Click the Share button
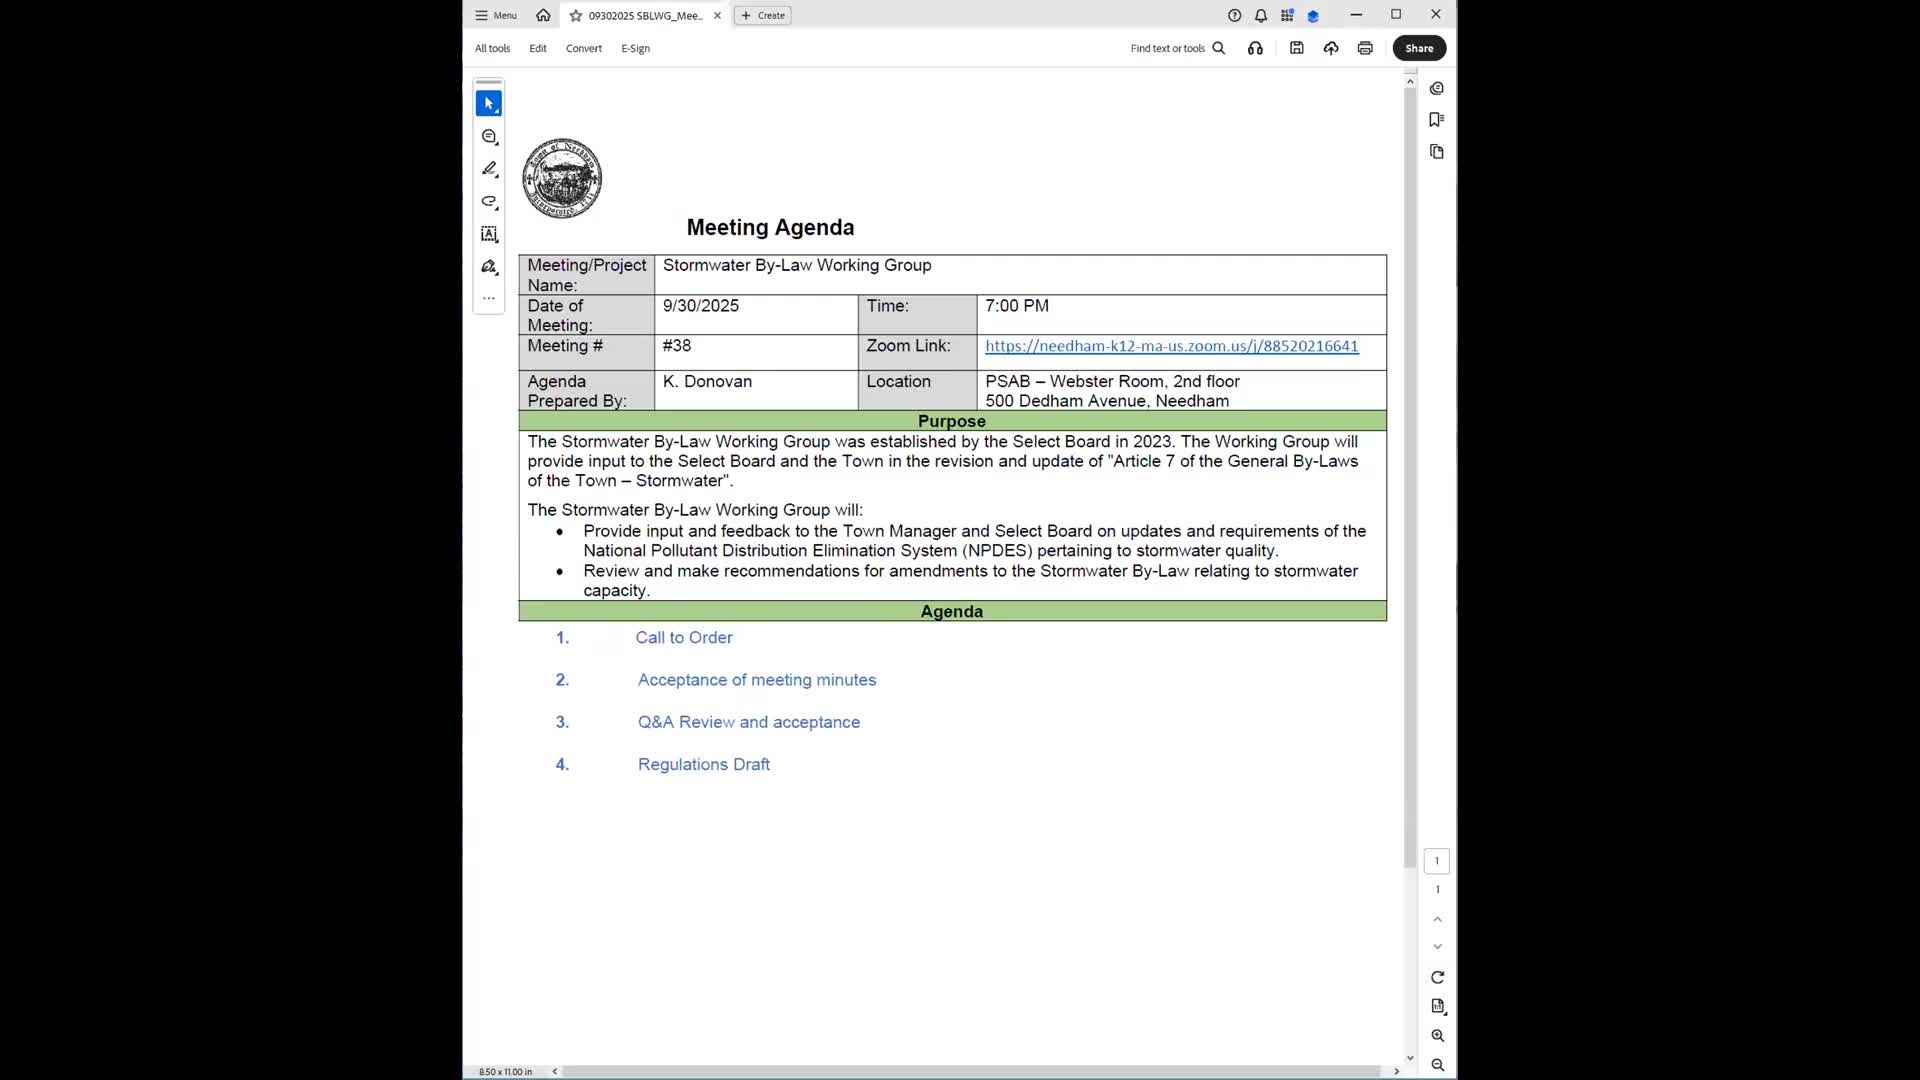Viewport: 1920px width, 1080px height. pos(1418,48)
